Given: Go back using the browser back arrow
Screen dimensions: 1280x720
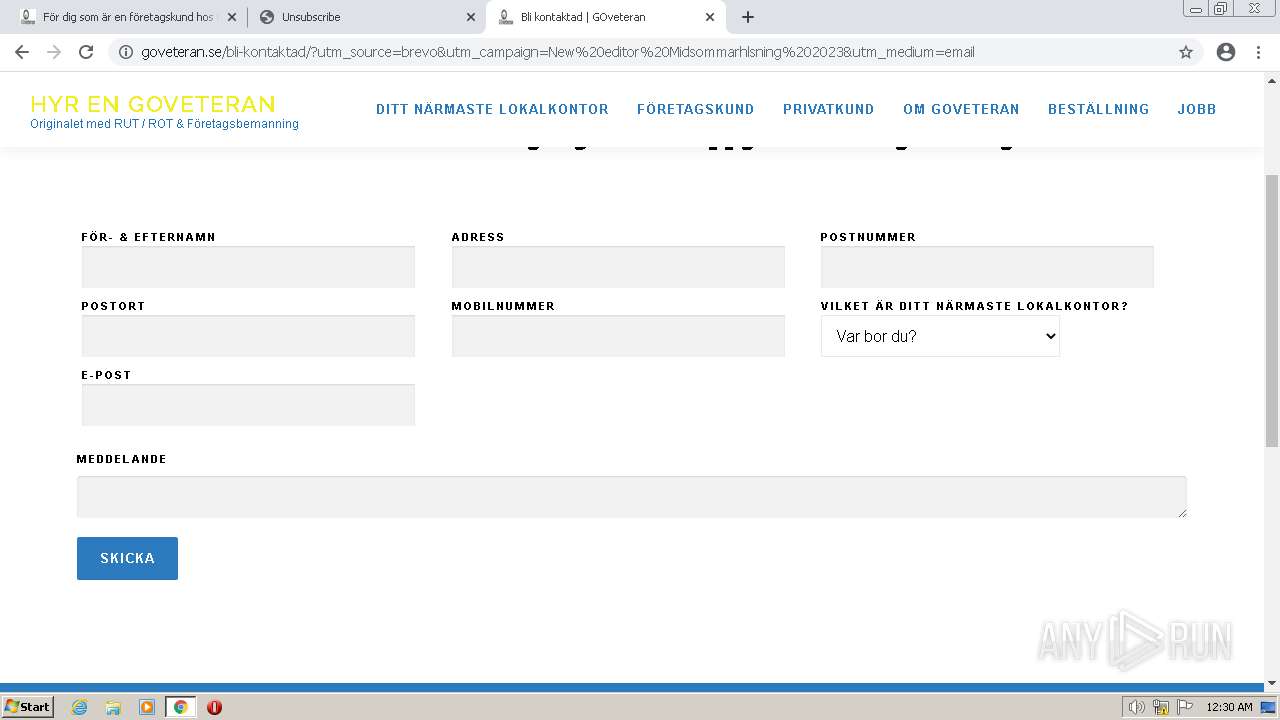Looking at the screenshot, I should pyautogui.click(x=22, y=52).
